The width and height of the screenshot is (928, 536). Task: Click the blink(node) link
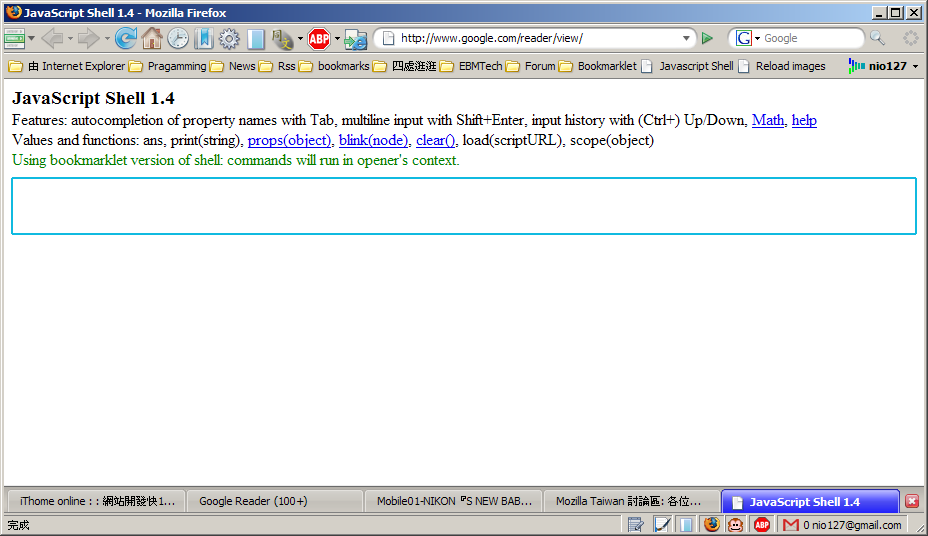coord(373,140)
